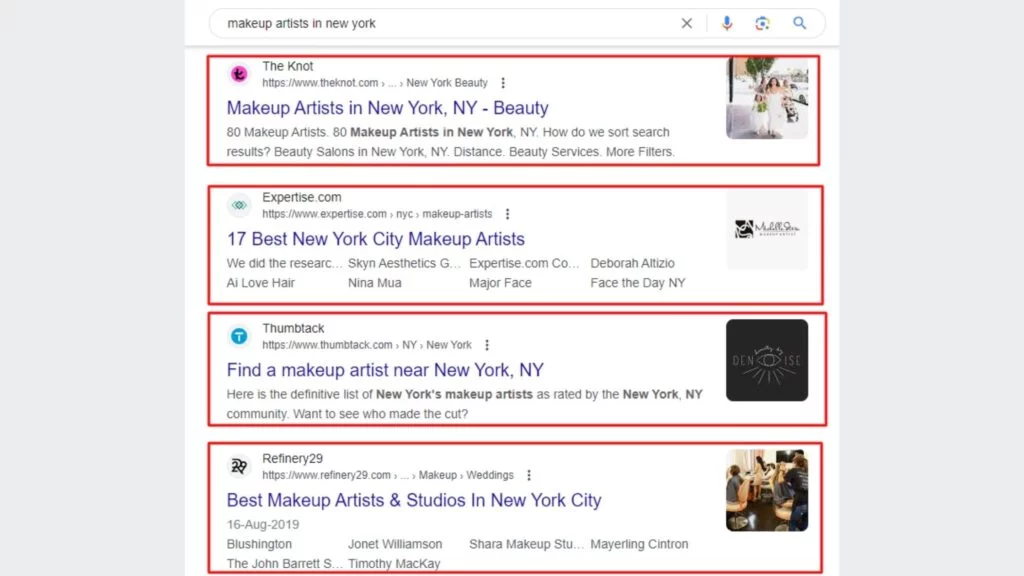Click 'Mayerling Cintron' sitelink

point(639,544)
